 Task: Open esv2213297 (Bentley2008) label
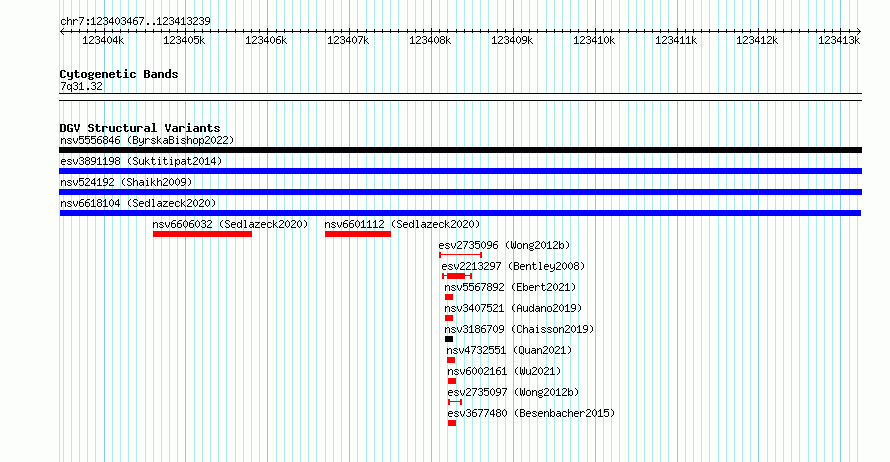pos(513,266)
